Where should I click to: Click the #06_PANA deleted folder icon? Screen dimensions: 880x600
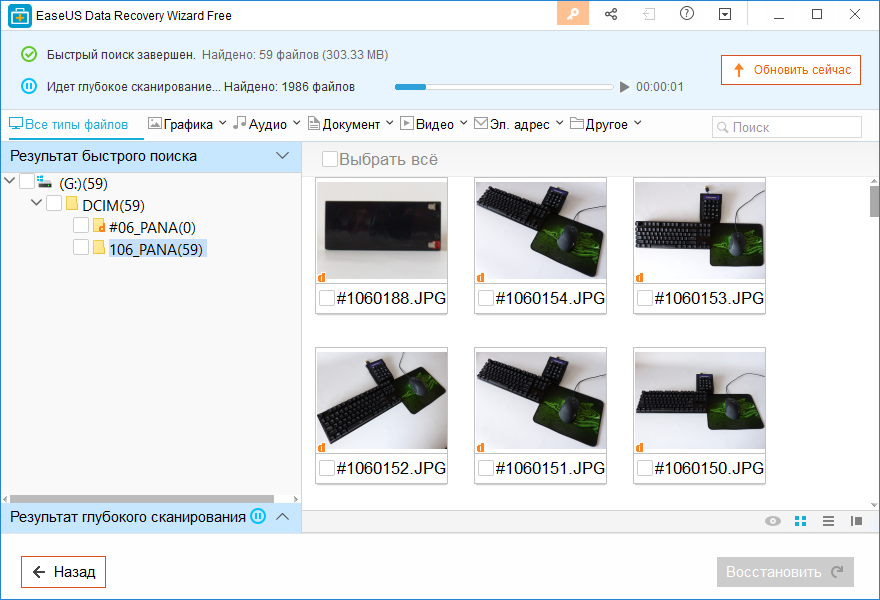[x=99, y=225]
